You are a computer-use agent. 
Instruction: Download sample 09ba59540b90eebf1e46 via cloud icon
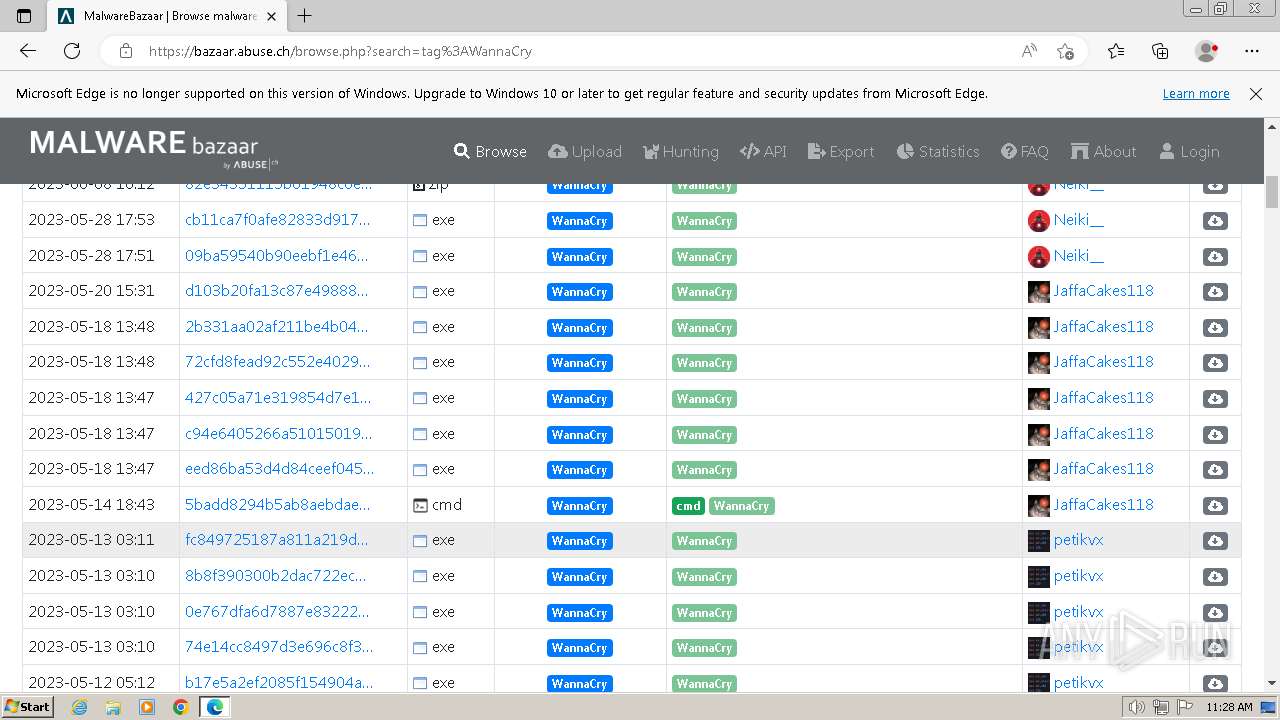tap(1215, 257)
